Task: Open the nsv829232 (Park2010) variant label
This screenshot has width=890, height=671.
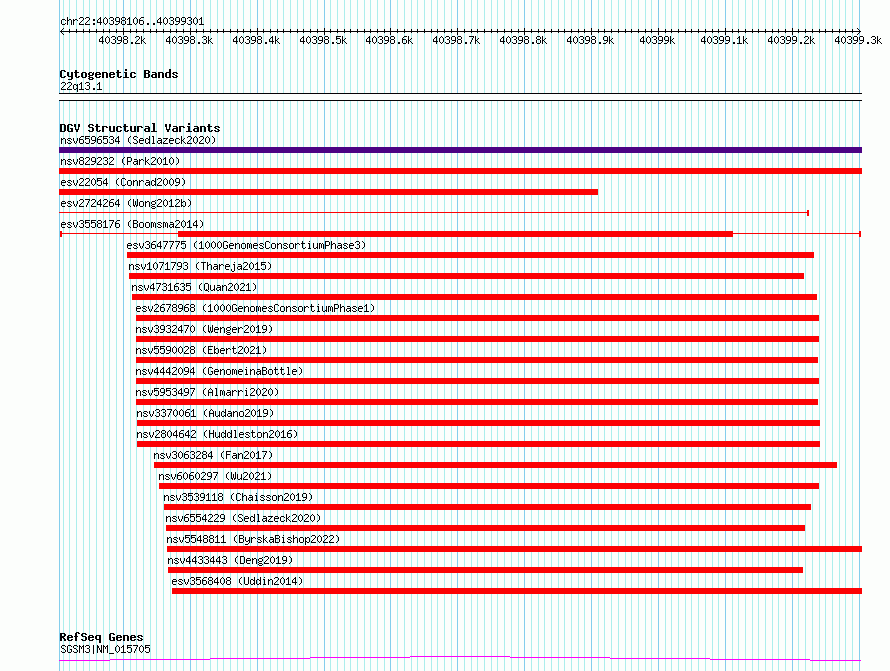Action: (120, 161)
